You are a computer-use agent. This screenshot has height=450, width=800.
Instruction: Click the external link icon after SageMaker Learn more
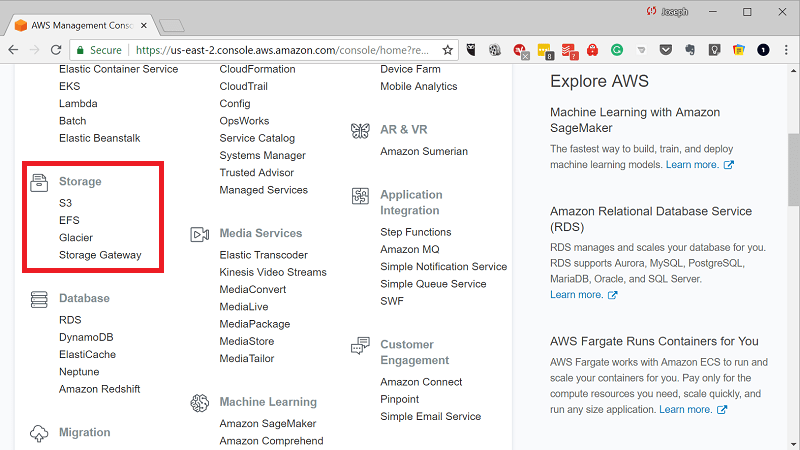[x=729, y=165]
